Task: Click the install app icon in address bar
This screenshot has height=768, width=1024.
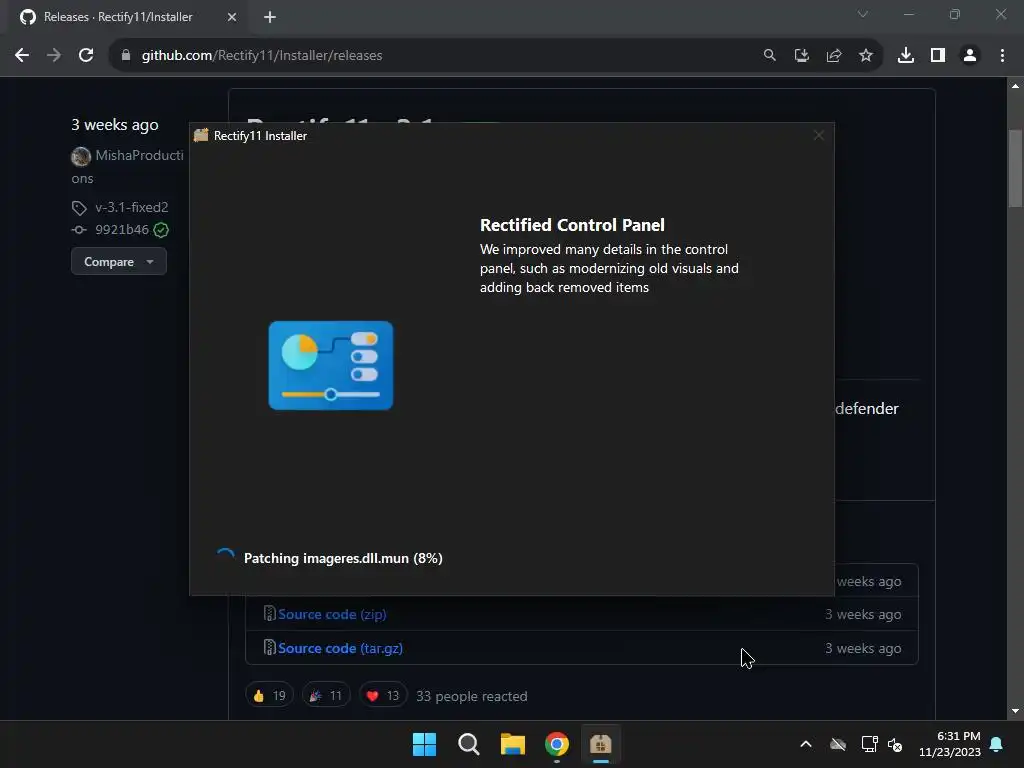Action: (801, 56)
